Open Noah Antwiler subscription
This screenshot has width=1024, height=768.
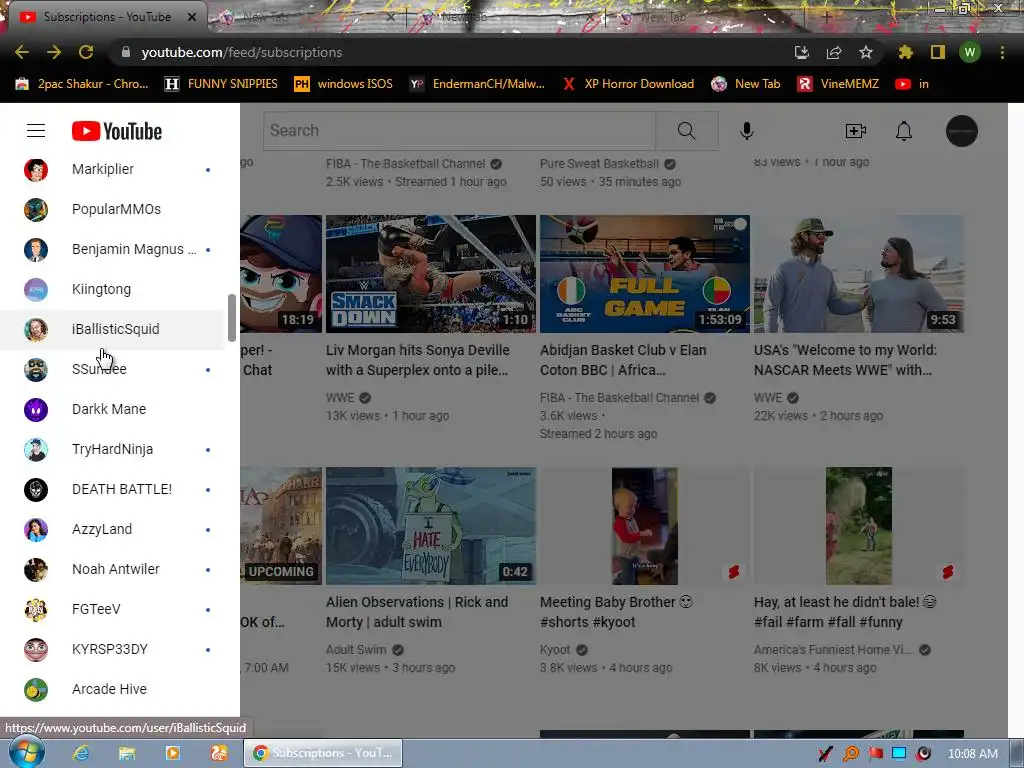[112, 569]
